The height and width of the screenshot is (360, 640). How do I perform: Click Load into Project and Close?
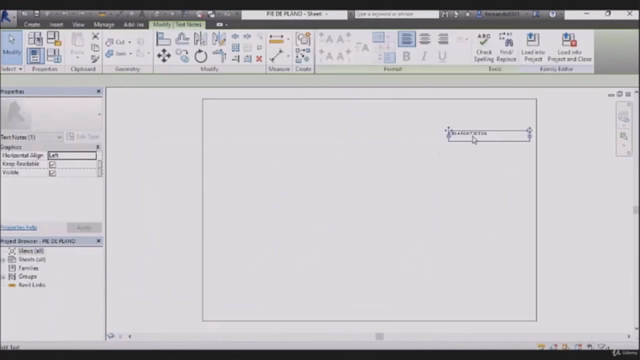[x=569, y=47]
